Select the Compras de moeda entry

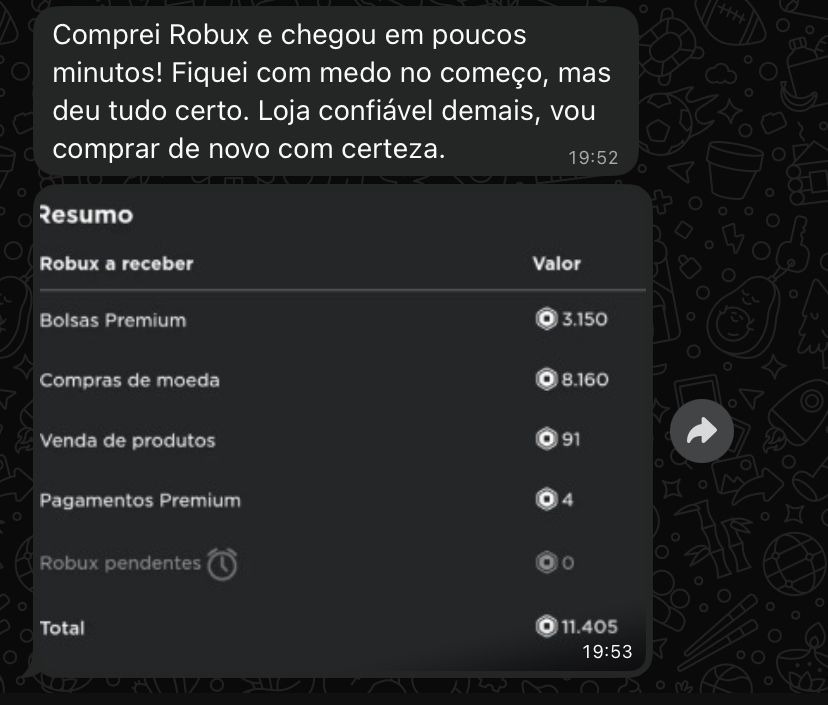click(x=130, y=381)
